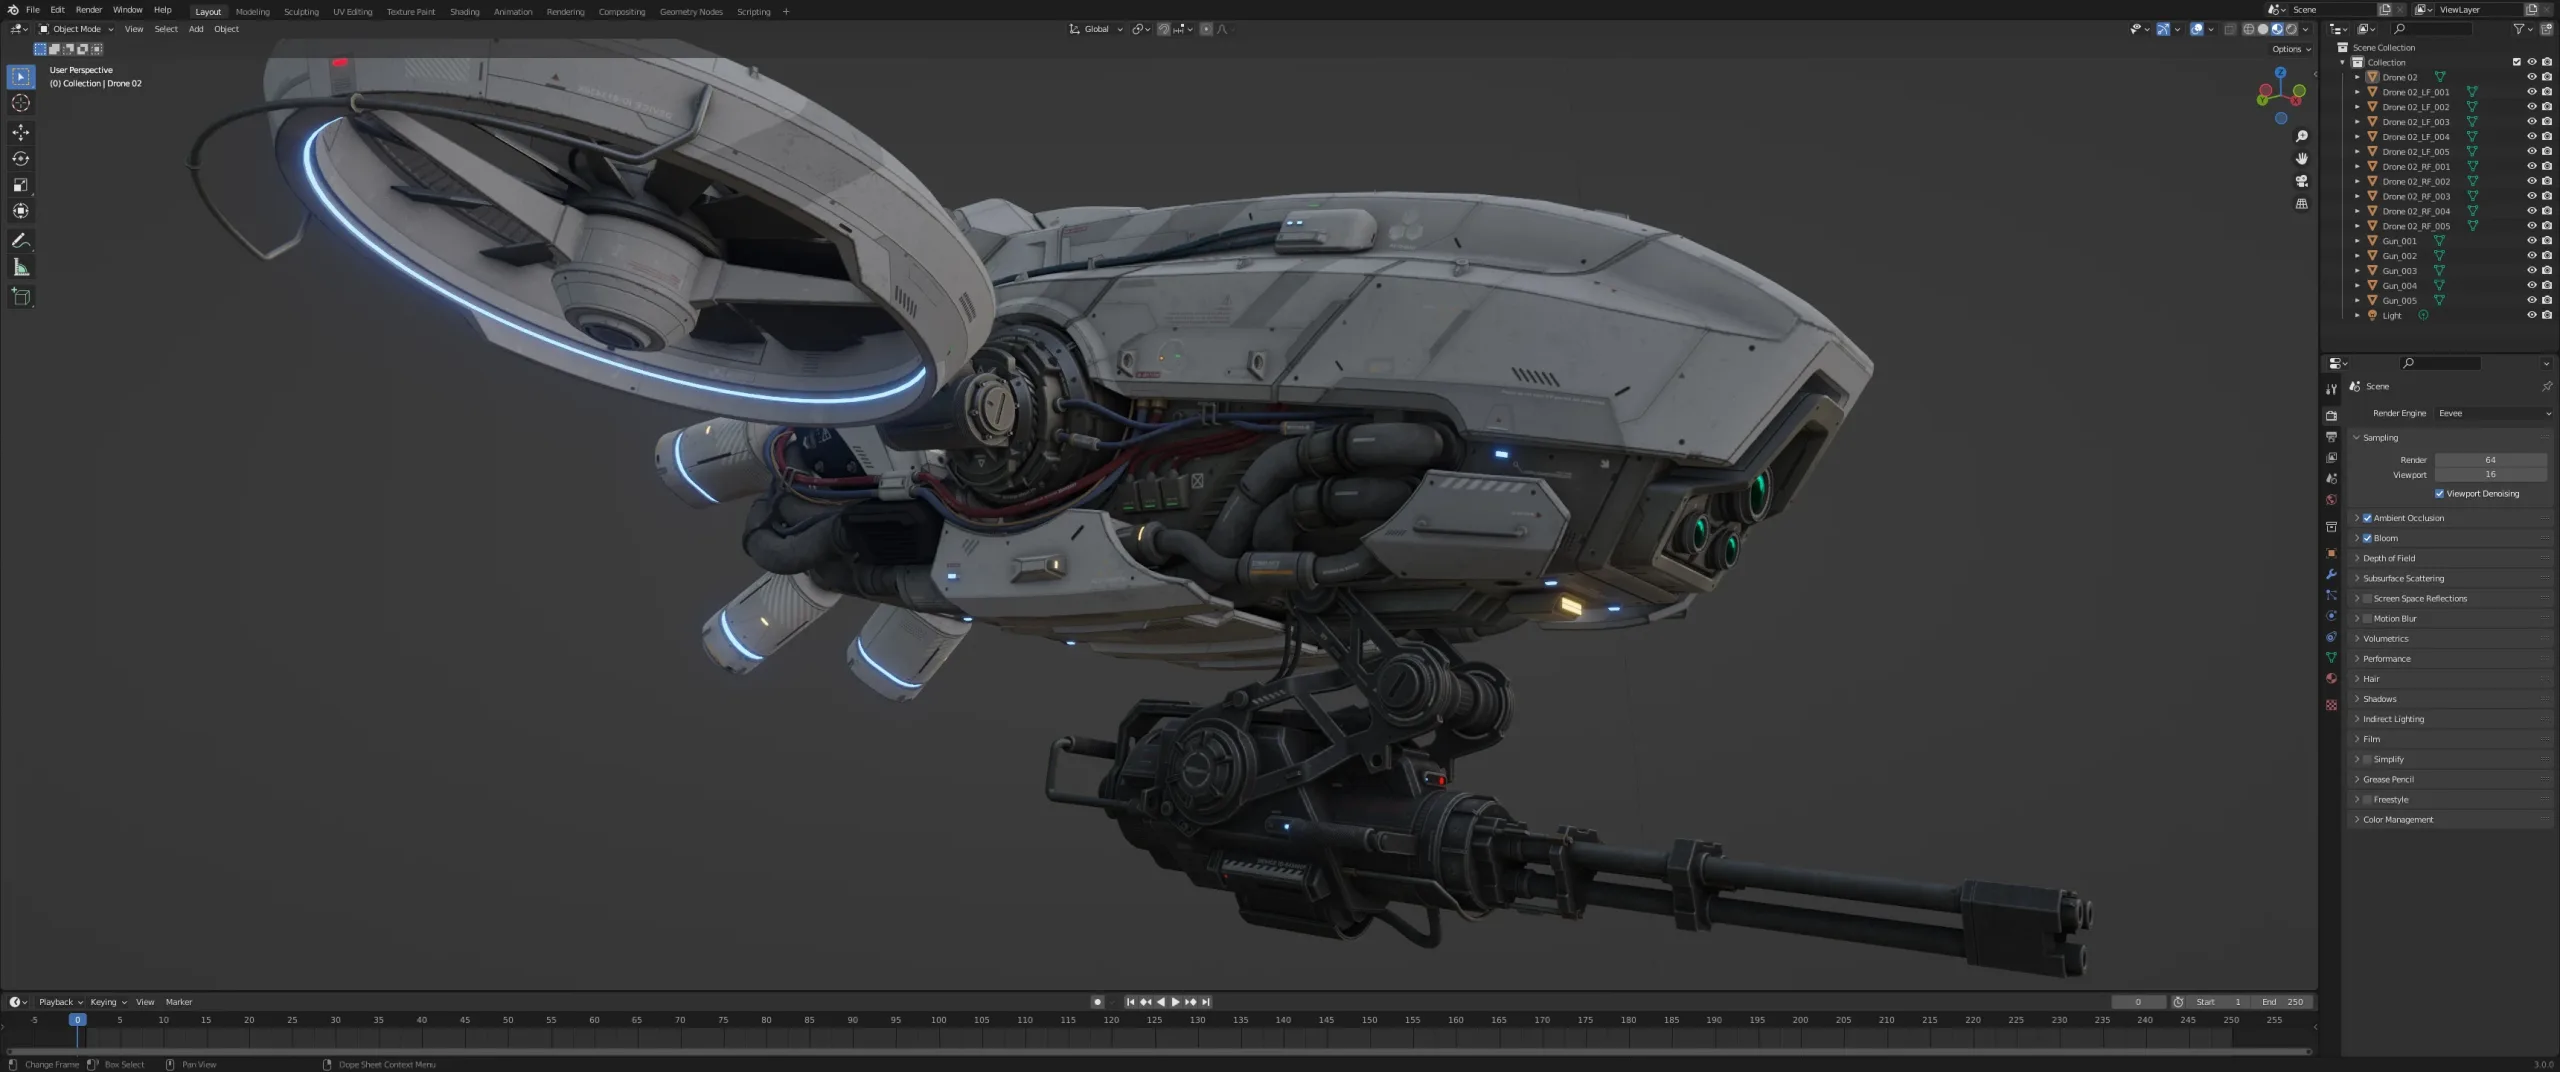The height and width of the screenshot is (1072, 2560).
Task: Open the Render menu
Action: pos(89,9)
